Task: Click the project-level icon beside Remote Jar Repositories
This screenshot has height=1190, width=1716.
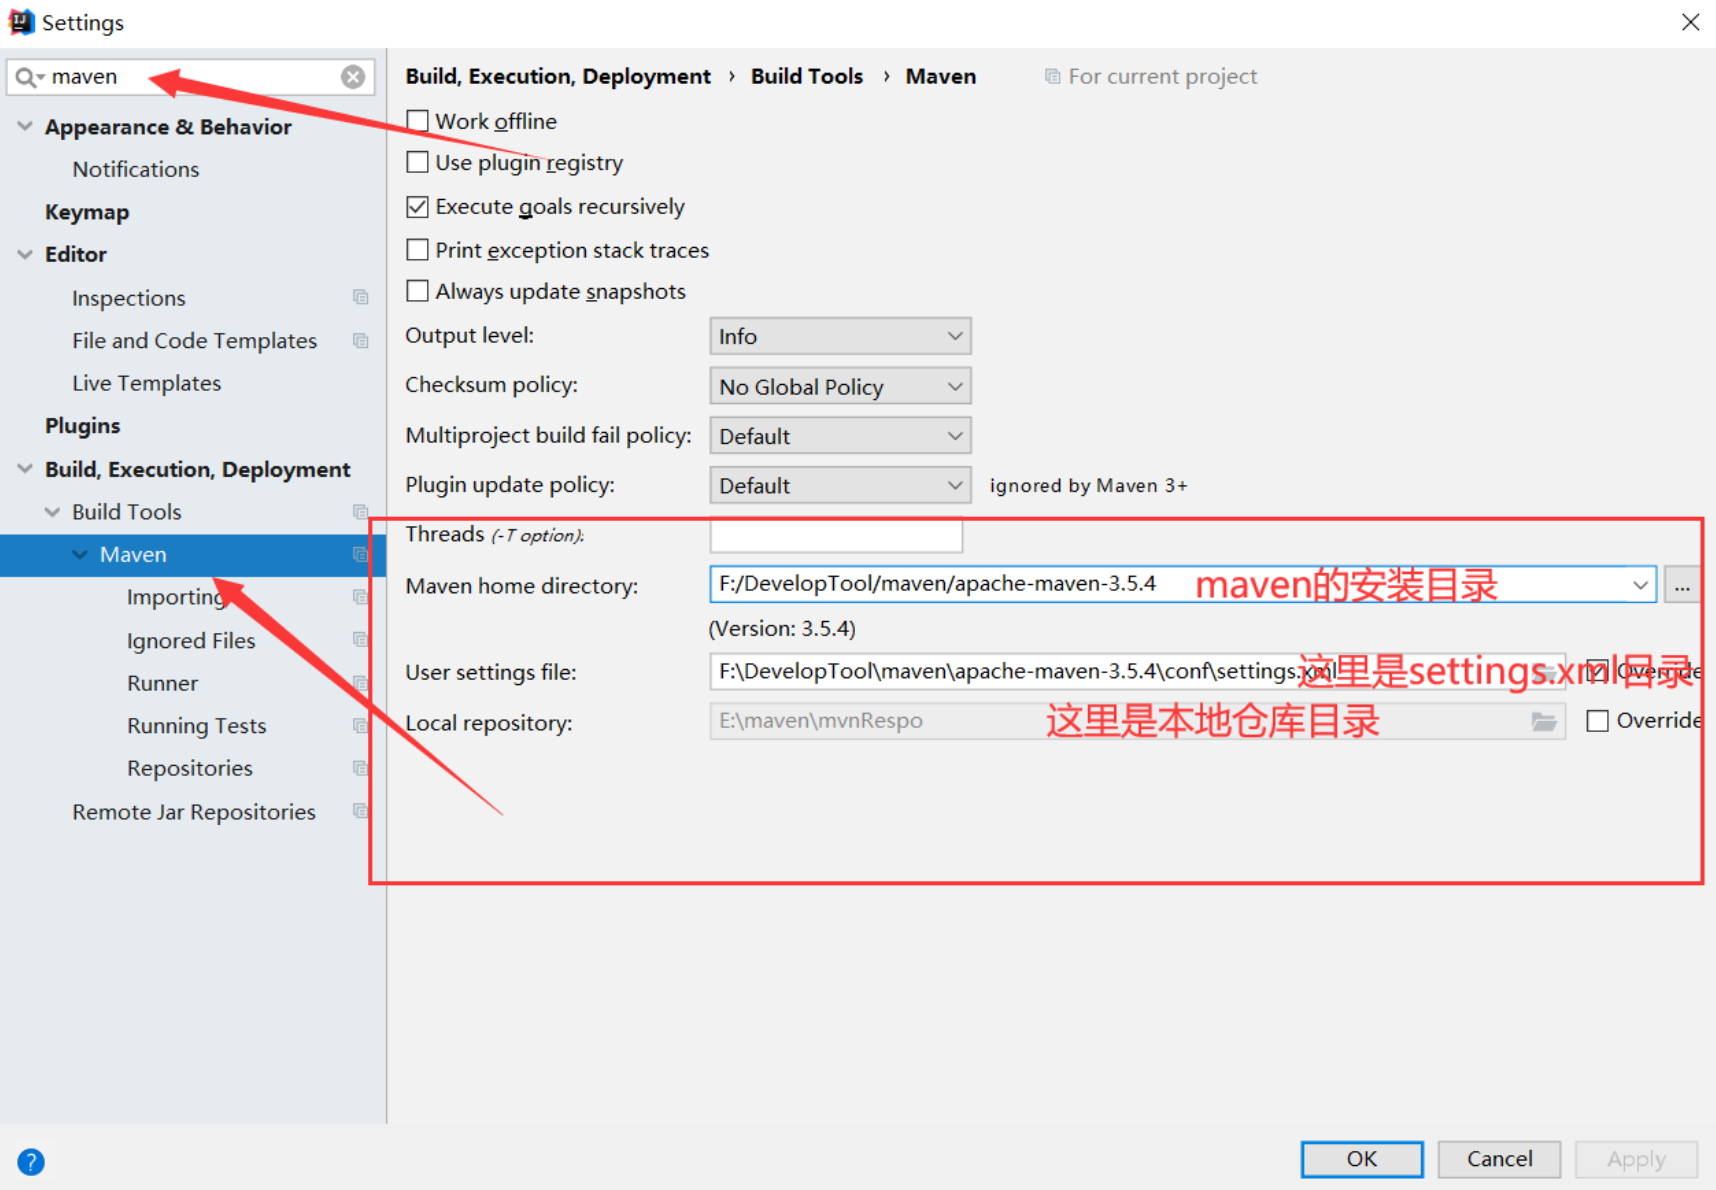Action: 361,811
